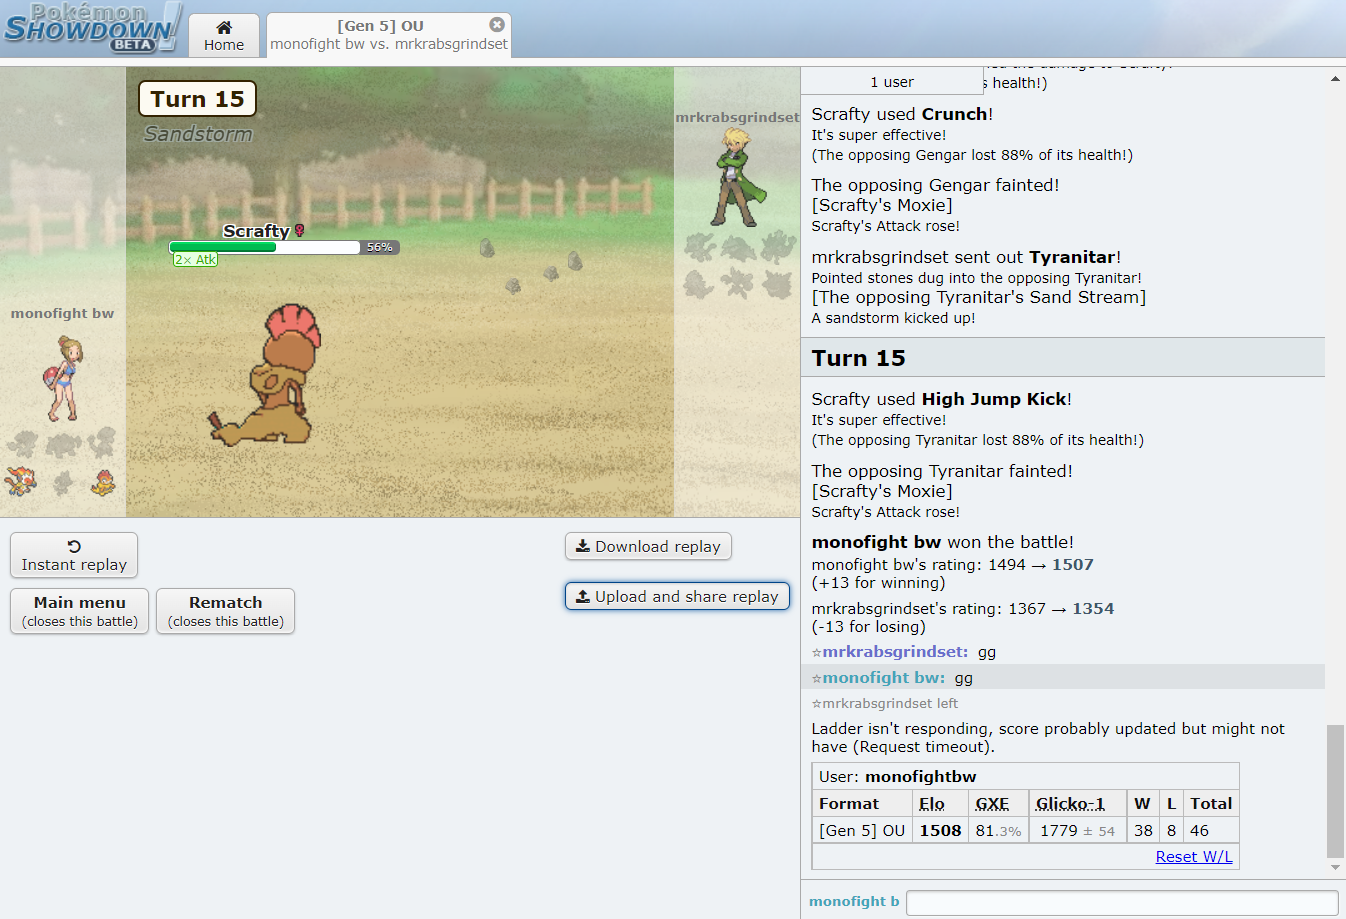Viewport: 1346px width, 919px height.
Task: Click the monofight bw name label on battlefield
Action: [62, 313]
